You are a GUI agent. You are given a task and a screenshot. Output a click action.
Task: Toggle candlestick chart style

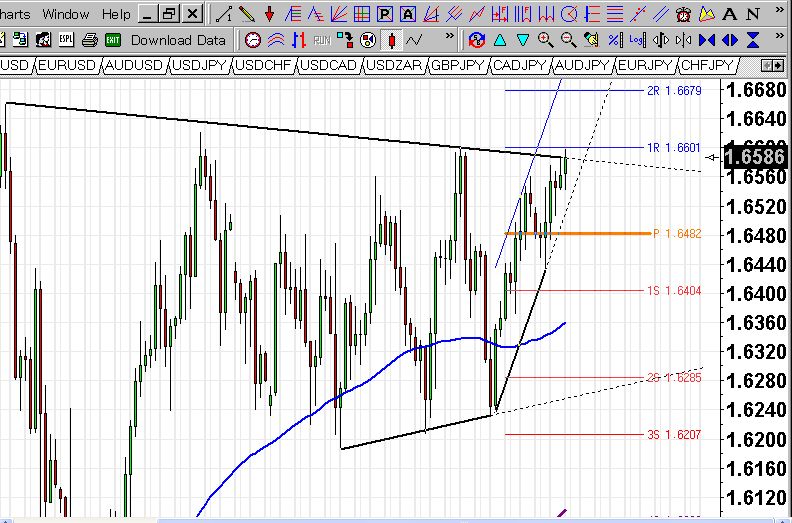coord(391,39)
